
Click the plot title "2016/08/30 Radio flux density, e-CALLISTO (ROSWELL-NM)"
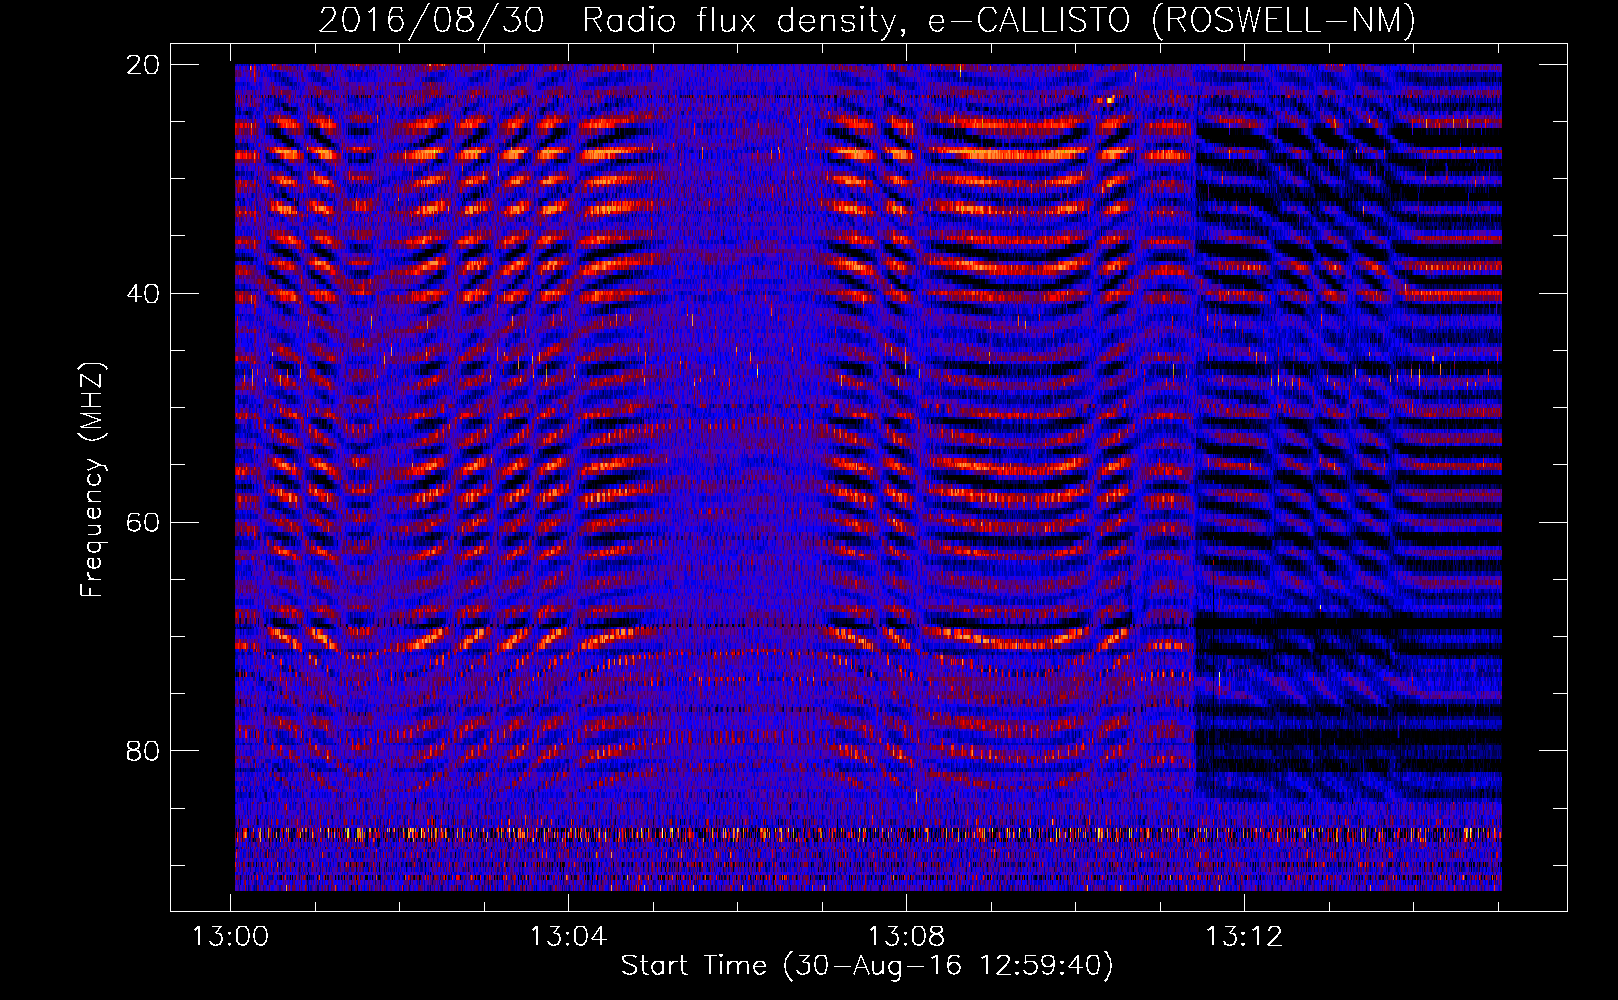(x=867, y=20)
